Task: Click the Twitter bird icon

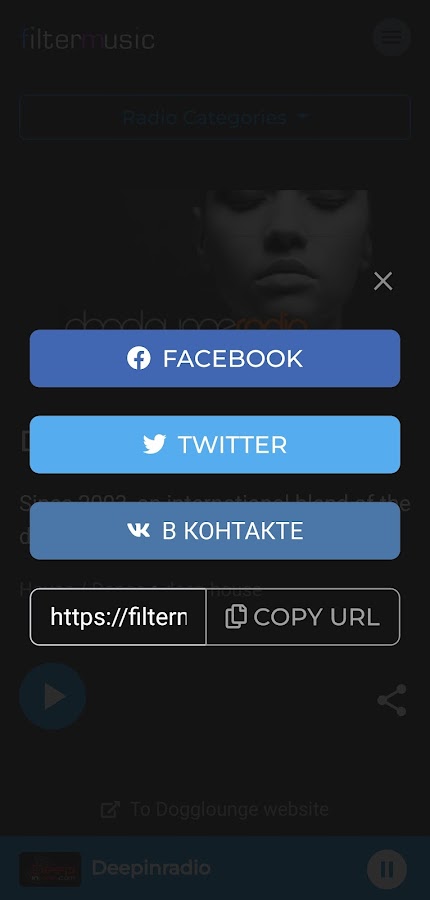Action: [154, 445]
